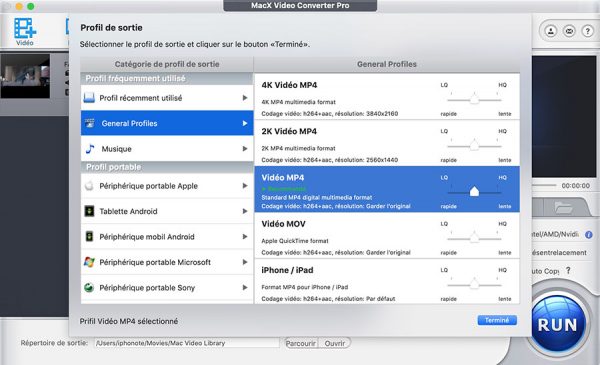Expand the General Profiles arrow
600x365 pixels.
[245, 123]
